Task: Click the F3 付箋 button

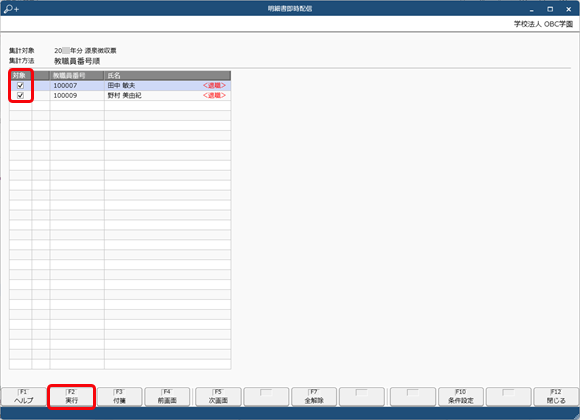Action: point(119,397)
